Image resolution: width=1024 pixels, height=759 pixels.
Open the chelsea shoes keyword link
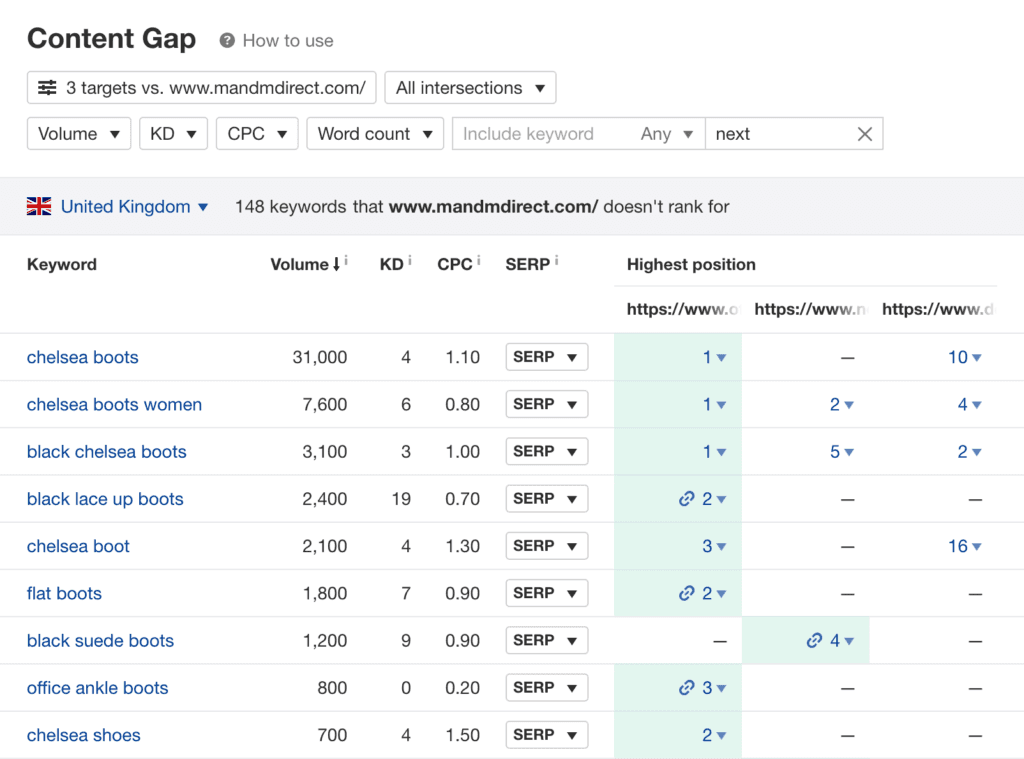(x=84, y=735)
